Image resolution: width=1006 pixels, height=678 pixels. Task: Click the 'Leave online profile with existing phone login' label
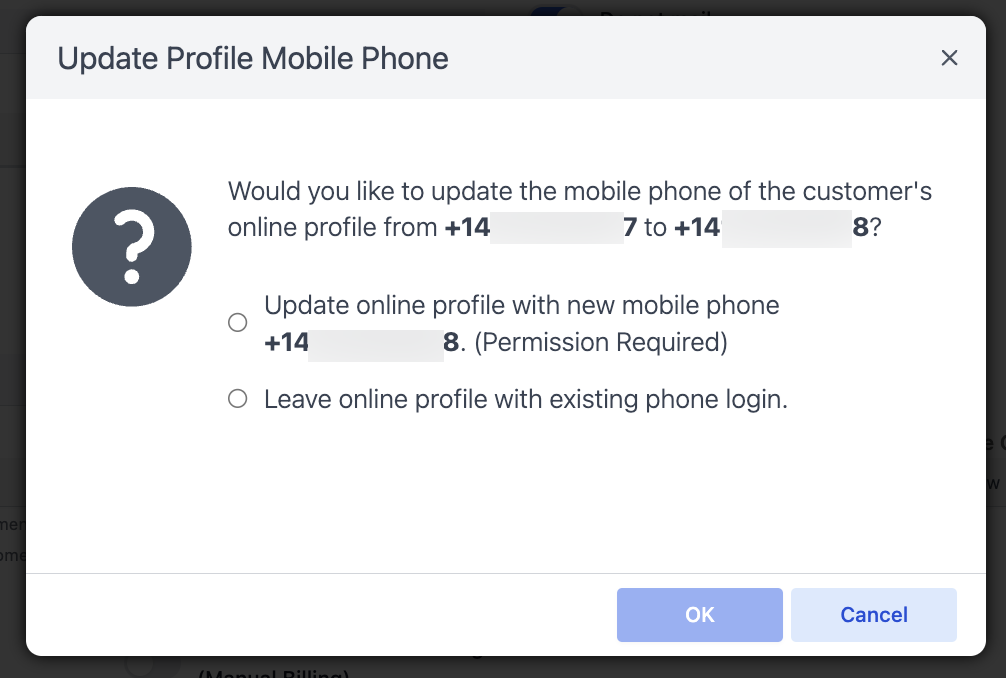(525, 399)
